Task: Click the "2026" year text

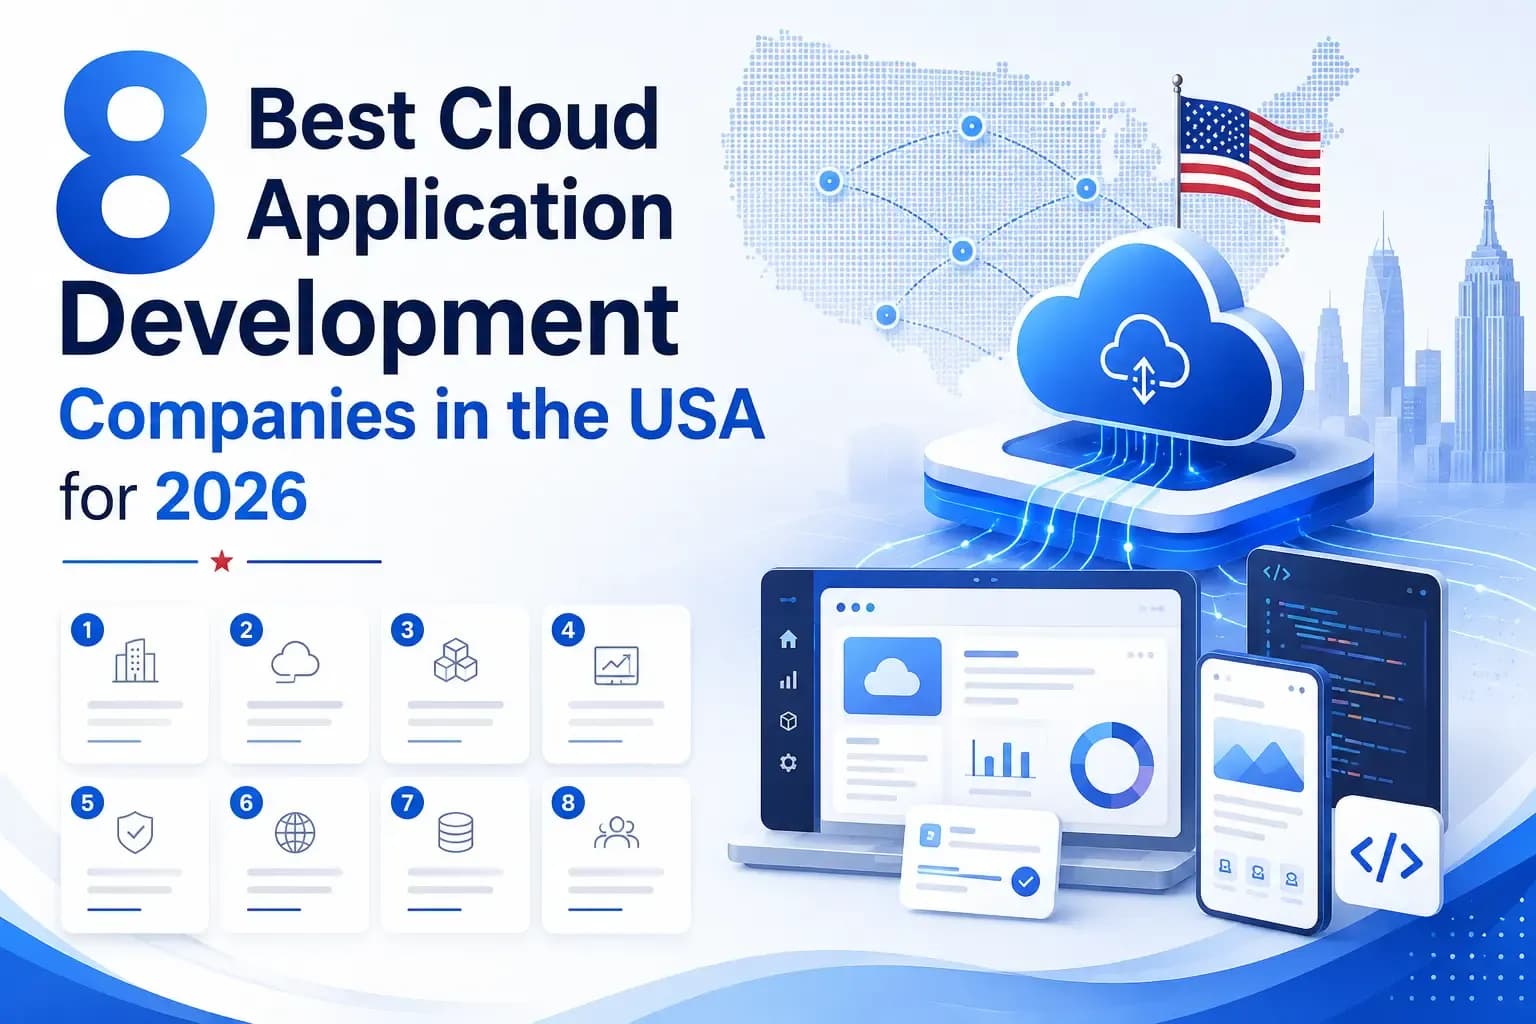Action: point(232,497)
